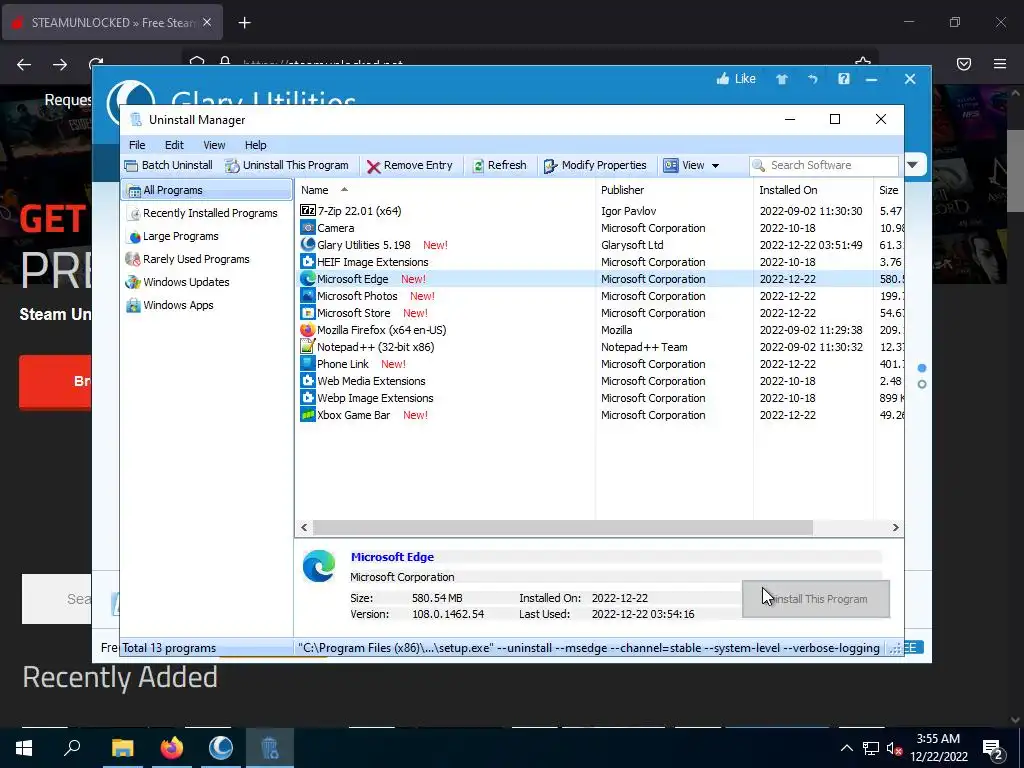Image resolution: width=1024 pixels, height=768 pixels.
Task: Click the shirt skin icon in Glary header
Action: pyautogui.click(x=782, y=79)
